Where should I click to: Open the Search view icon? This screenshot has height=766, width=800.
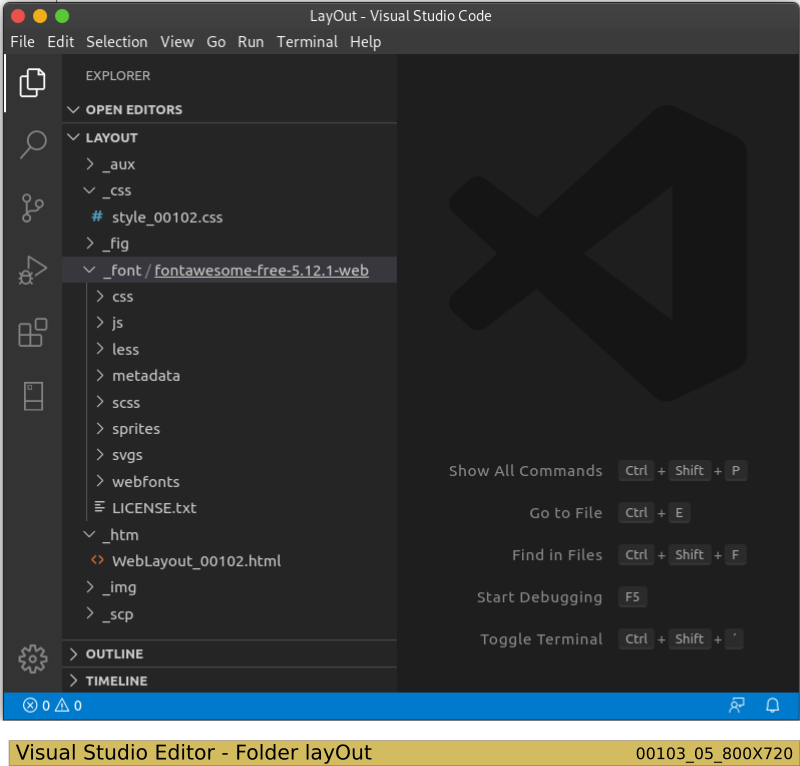coord(33,144)
